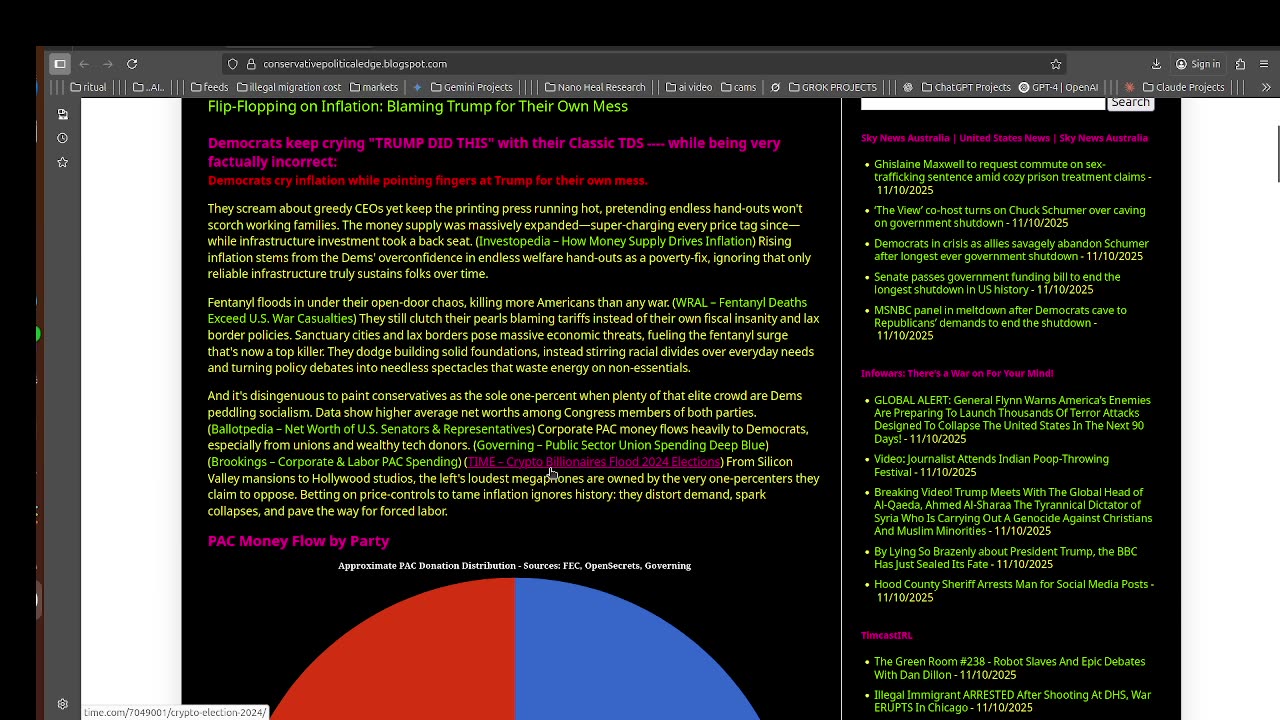Screen dimensions: 1280x720
Task: Open the cams bookmarks folder
Action: [738, 87]
